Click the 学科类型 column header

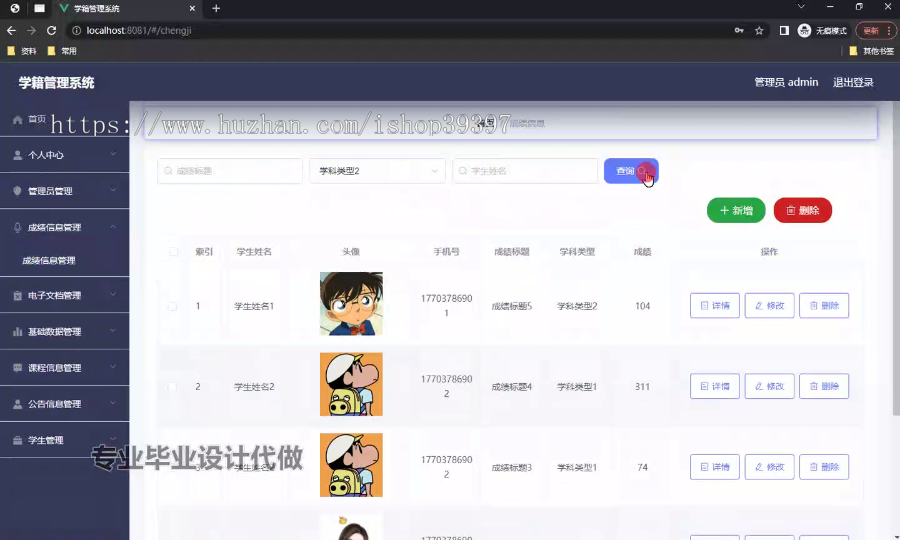coord(577,252)
